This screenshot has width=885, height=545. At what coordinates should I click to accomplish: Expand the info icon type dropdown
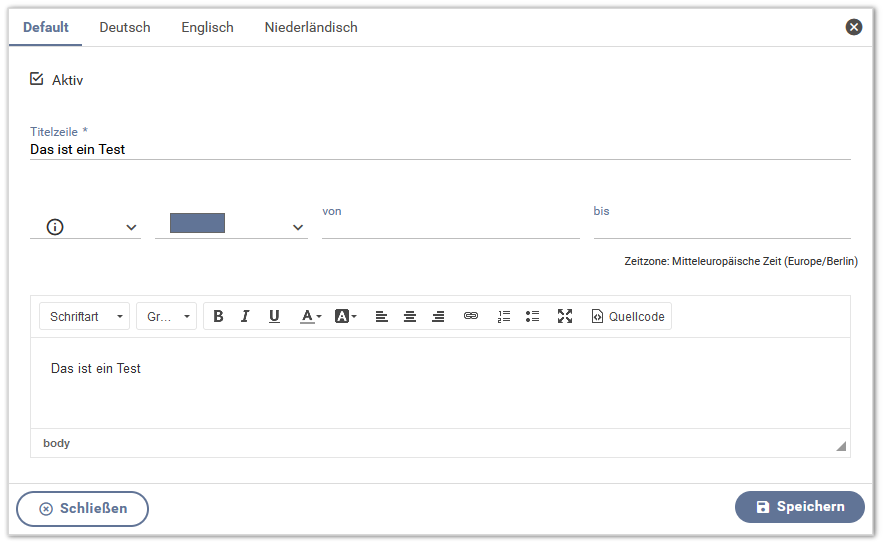(x=86, y=227)
